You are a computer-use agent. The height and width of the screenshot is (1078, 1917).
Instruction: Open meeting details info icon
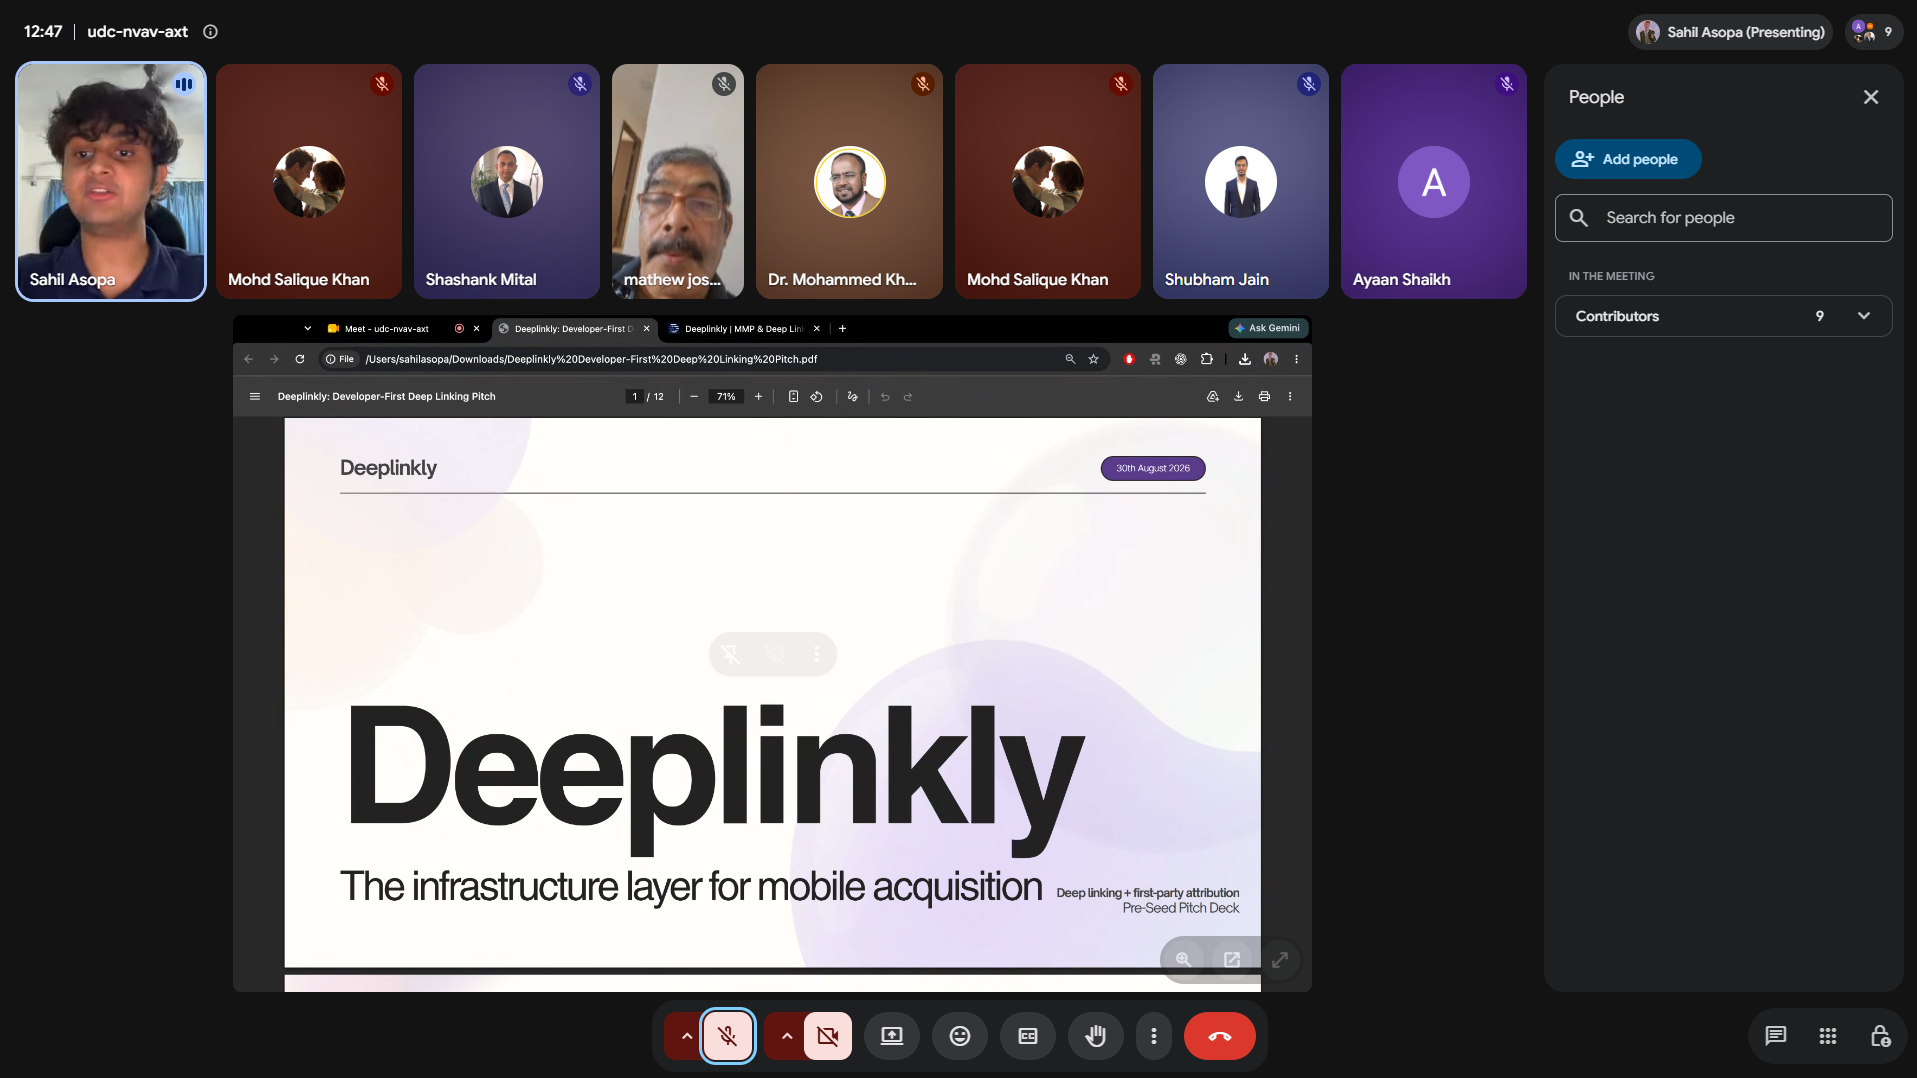(210, 31)
